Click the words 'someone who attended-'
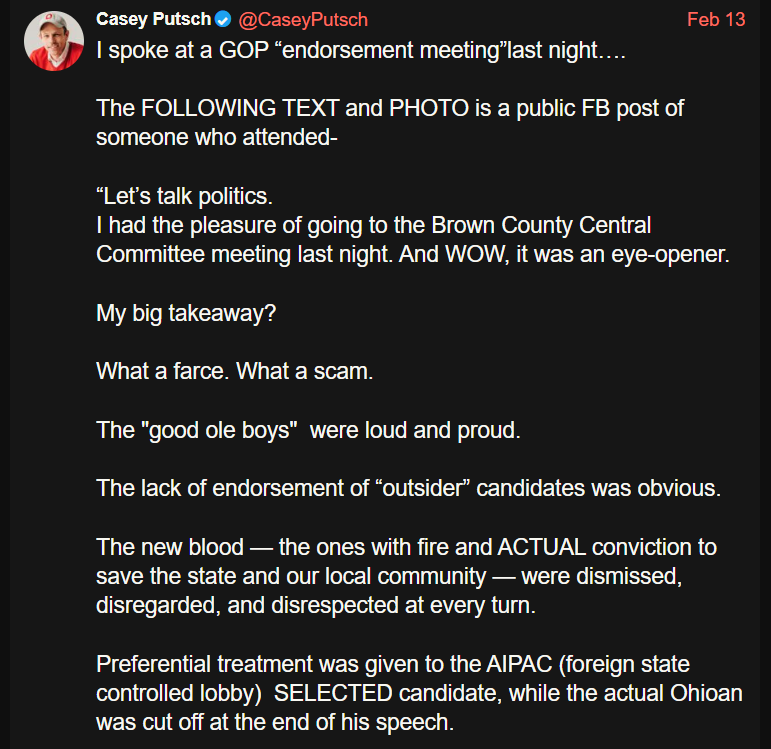Image resolution: width=771 pixels, height=749 pixels. pyautogui.click(x=218, y=137)
